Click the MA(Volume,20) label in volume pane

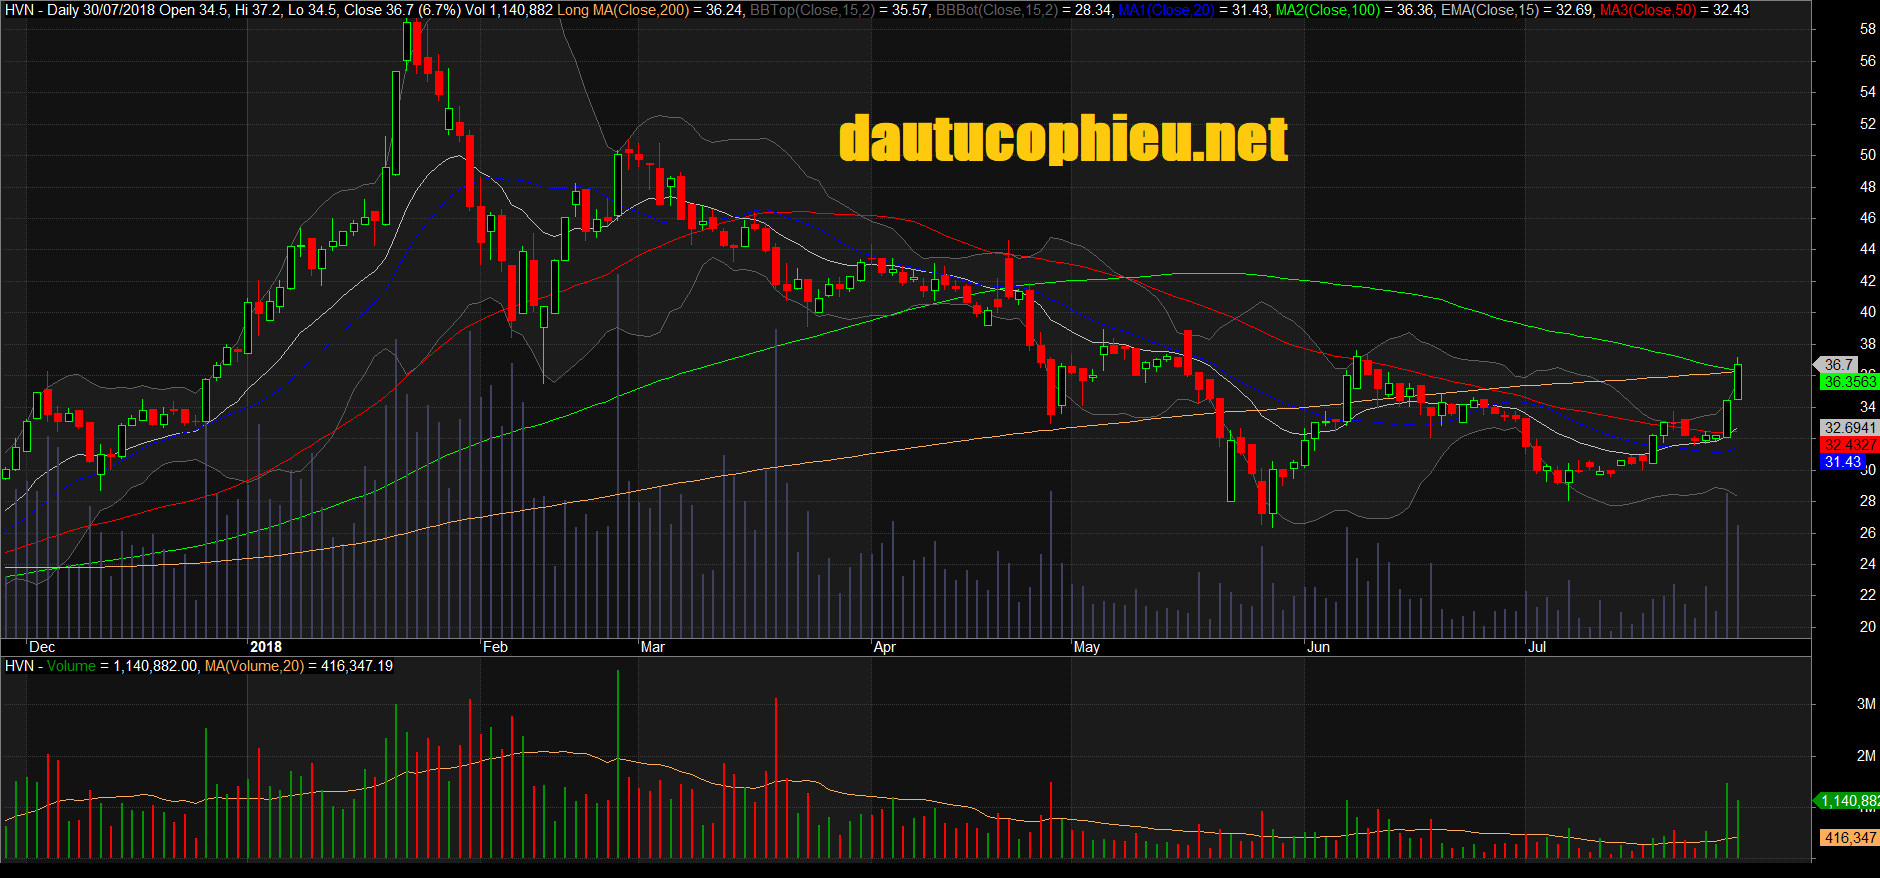click(x=254, y=666)
